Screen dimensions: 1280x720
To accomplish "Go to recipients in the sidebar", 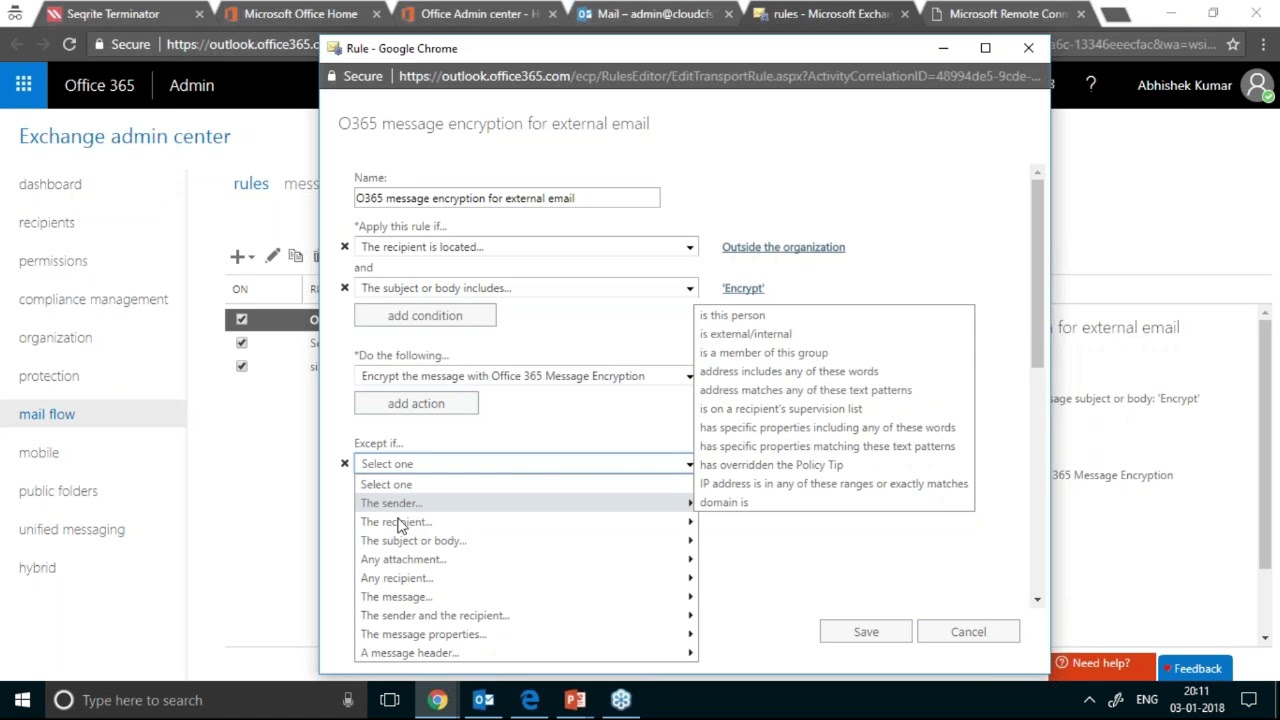I will [x=46, y=222].
